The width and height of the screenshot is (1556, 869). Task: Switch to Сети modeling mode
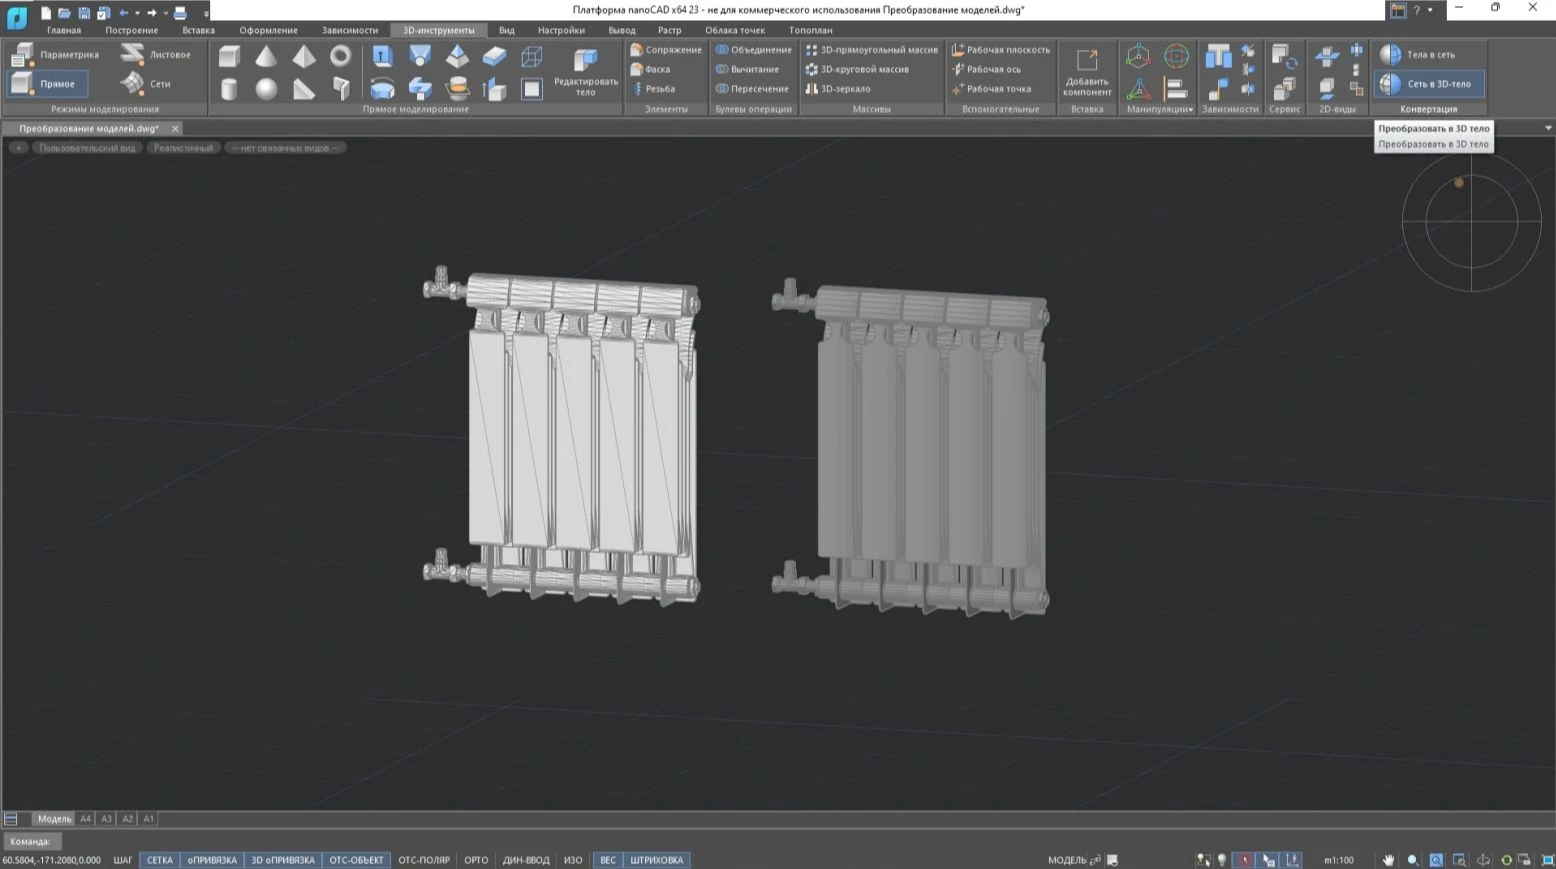pyautogui.click(x=146, y=84)
